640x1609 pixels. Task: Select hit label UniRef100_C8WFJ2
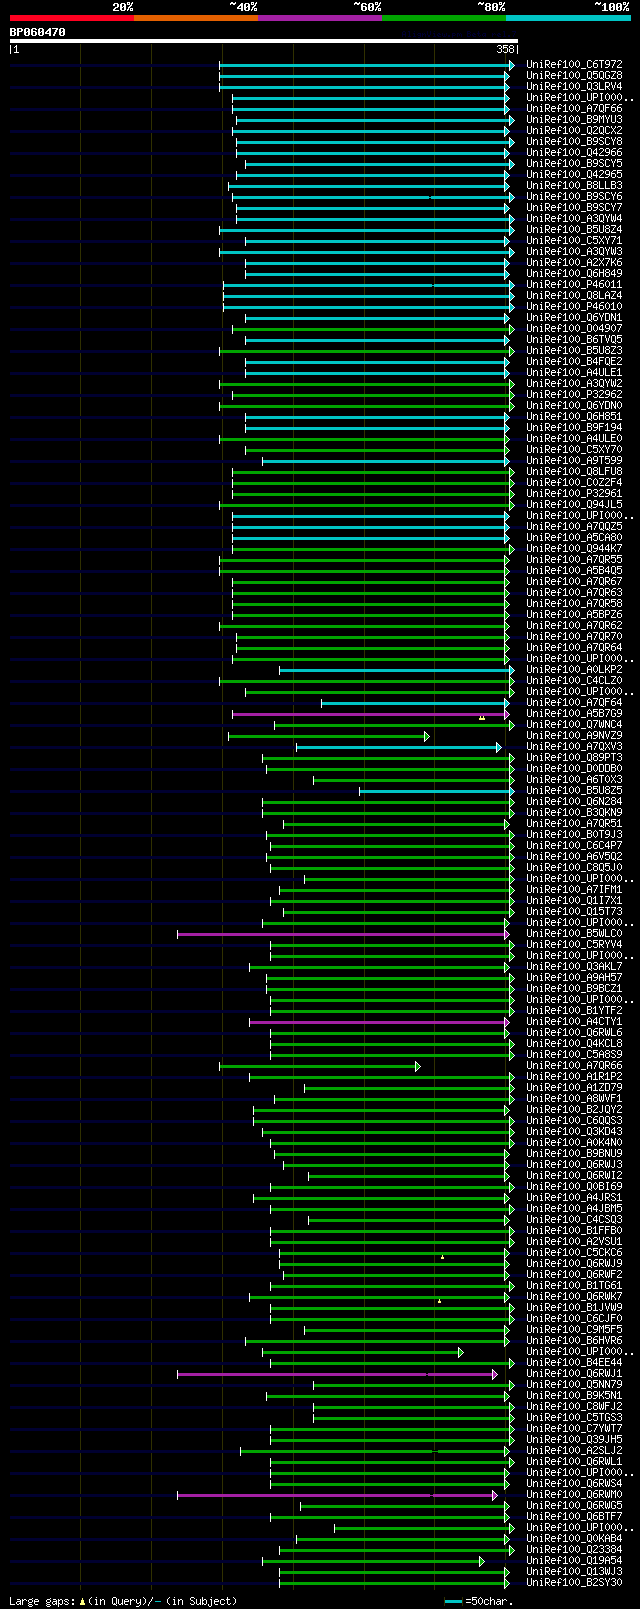[x=574, y=1406]
